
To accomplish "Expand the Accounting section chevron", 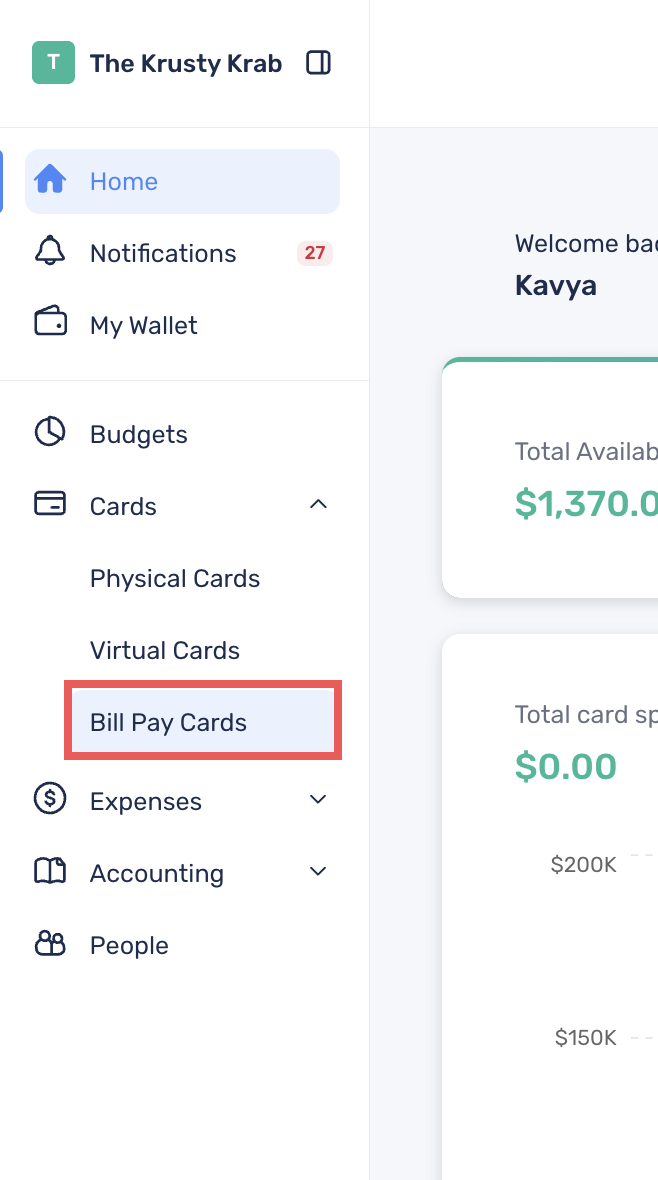I will 318,871.
